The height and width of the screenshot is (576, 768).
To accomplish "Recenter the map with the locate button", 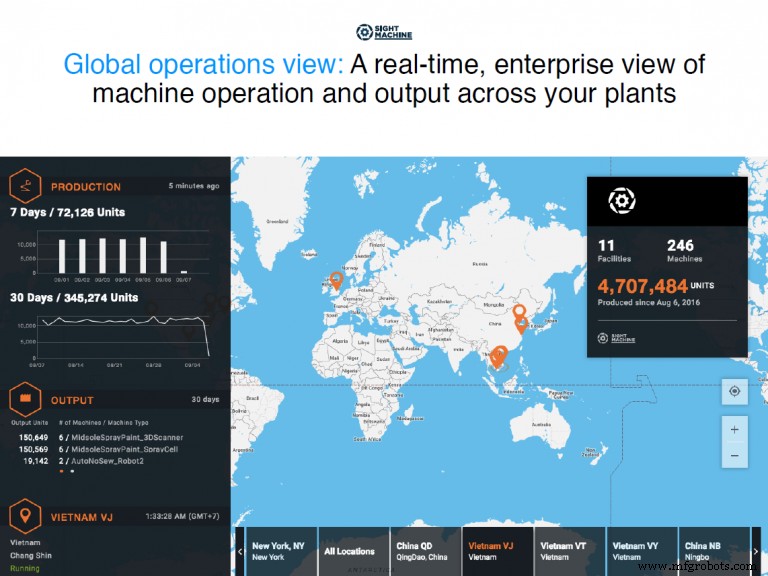I will pos(734,392).
